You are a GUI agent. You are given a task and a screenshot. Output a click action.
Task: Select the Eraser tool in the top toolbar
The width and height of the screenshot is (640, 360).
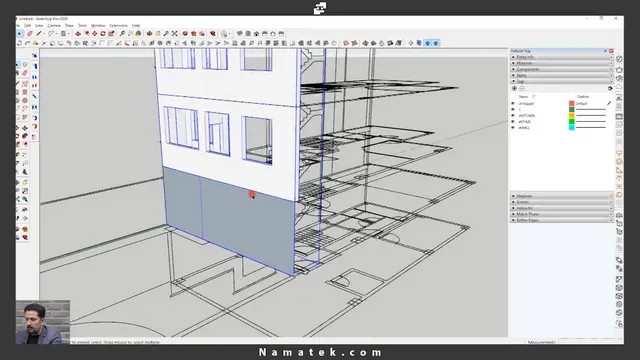tap(29, 33)
